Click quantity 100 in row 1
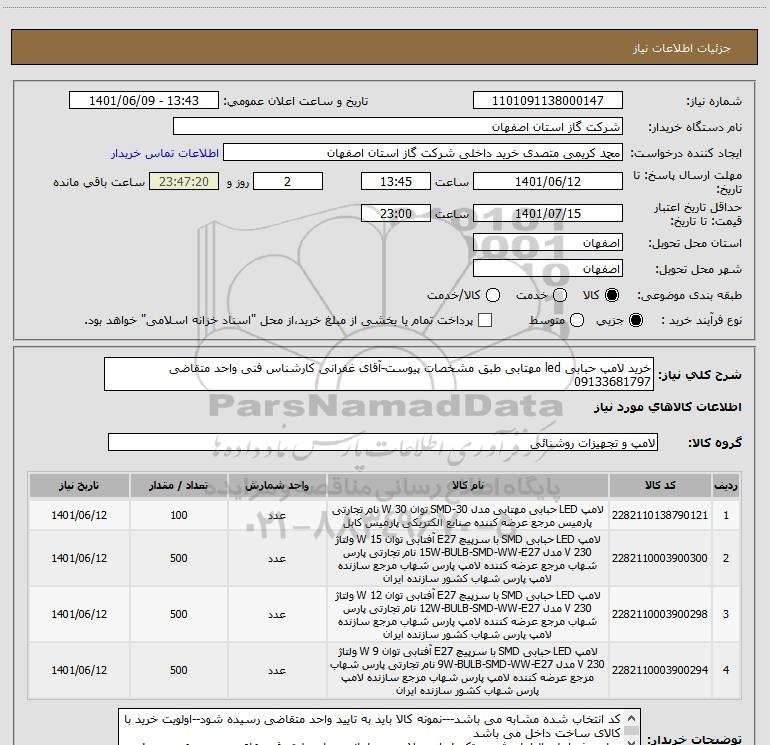 179,515
